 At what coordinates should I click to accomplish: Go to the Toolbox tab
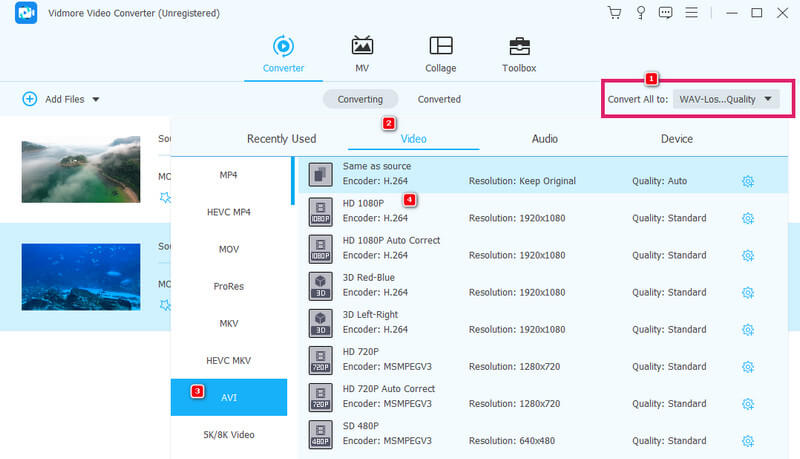coord(519,54)
